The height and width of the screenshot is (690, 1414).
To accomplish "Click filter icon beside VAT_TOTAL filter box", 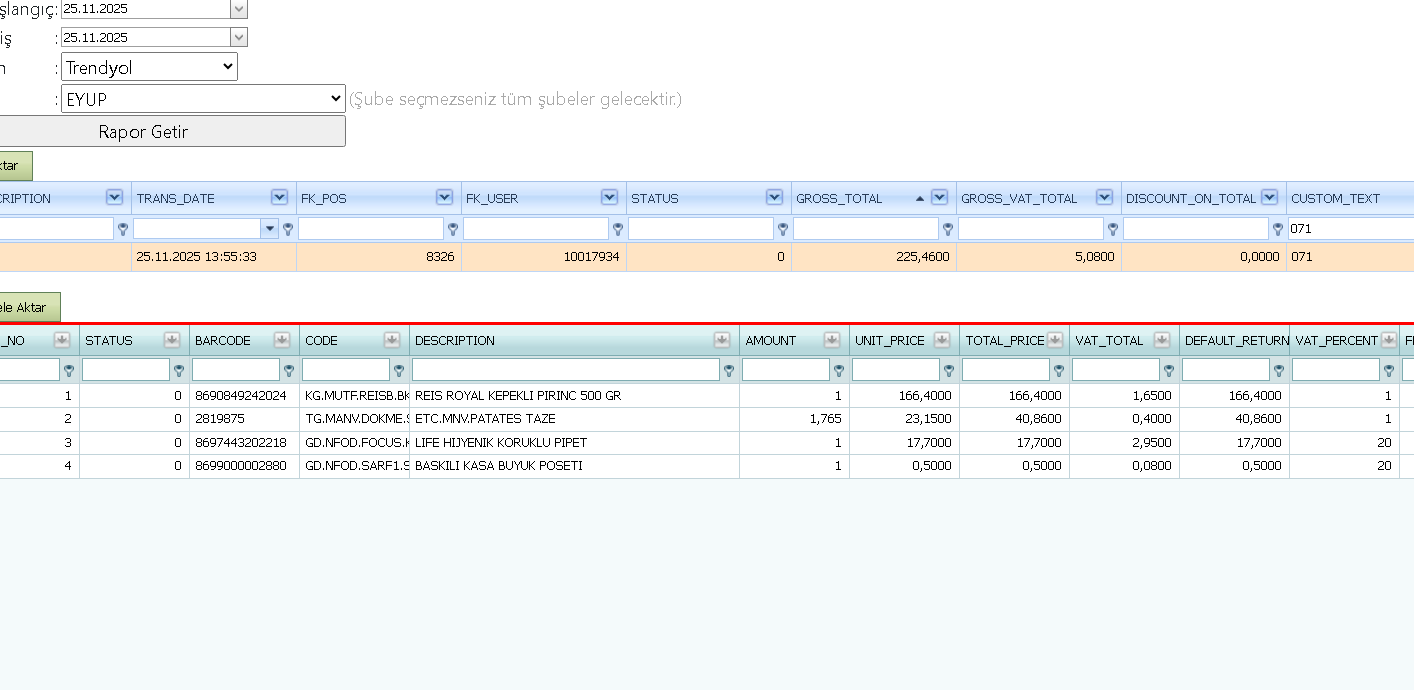I will pyautogui.click(x=1169, y=371).
